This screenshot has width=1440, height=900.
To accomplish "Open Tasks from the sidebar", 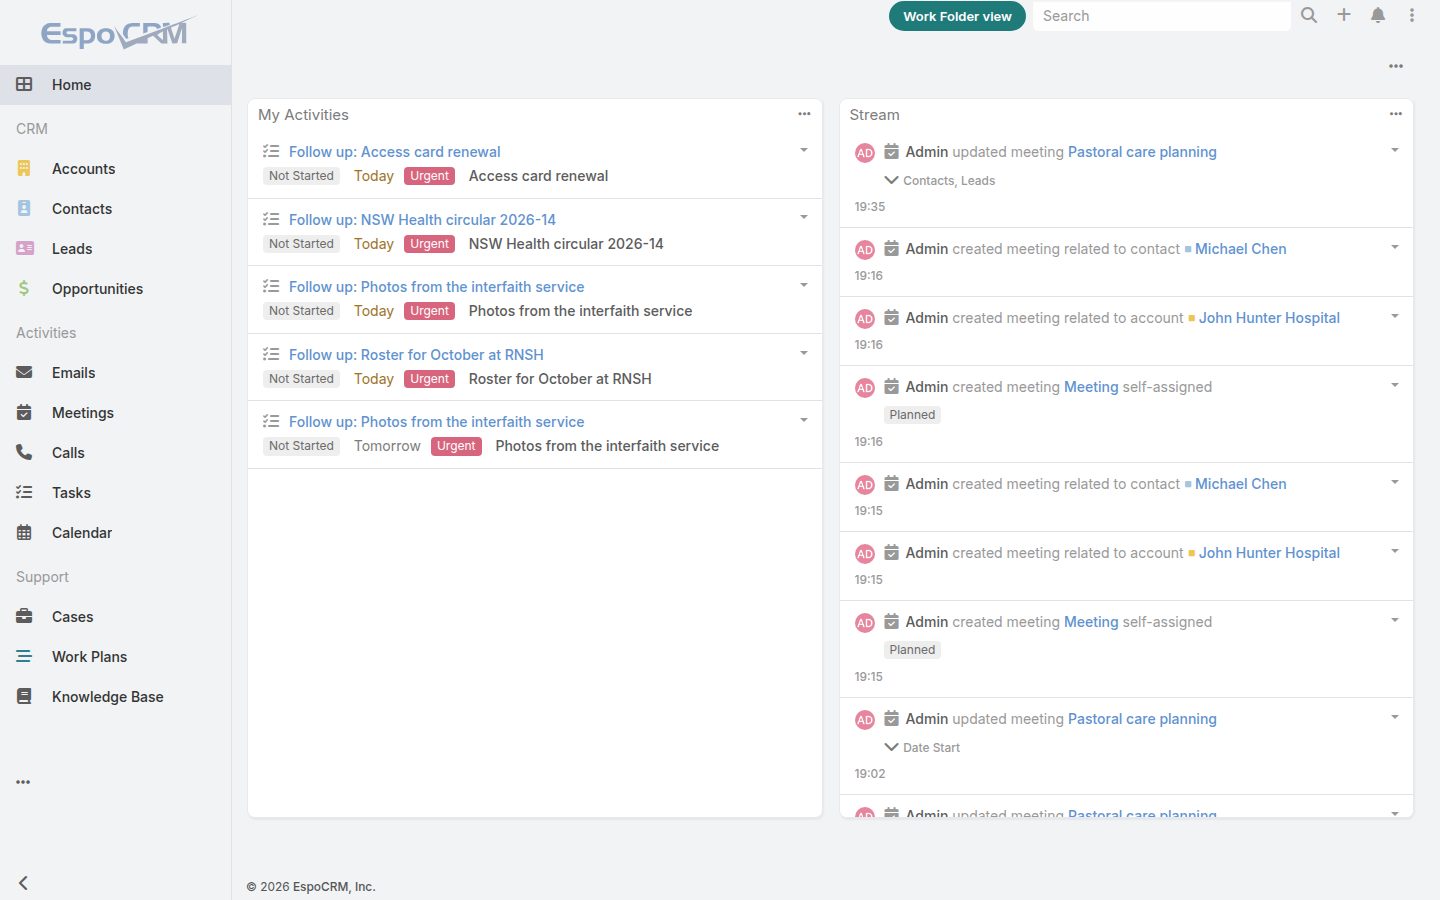I will point(115,493).
